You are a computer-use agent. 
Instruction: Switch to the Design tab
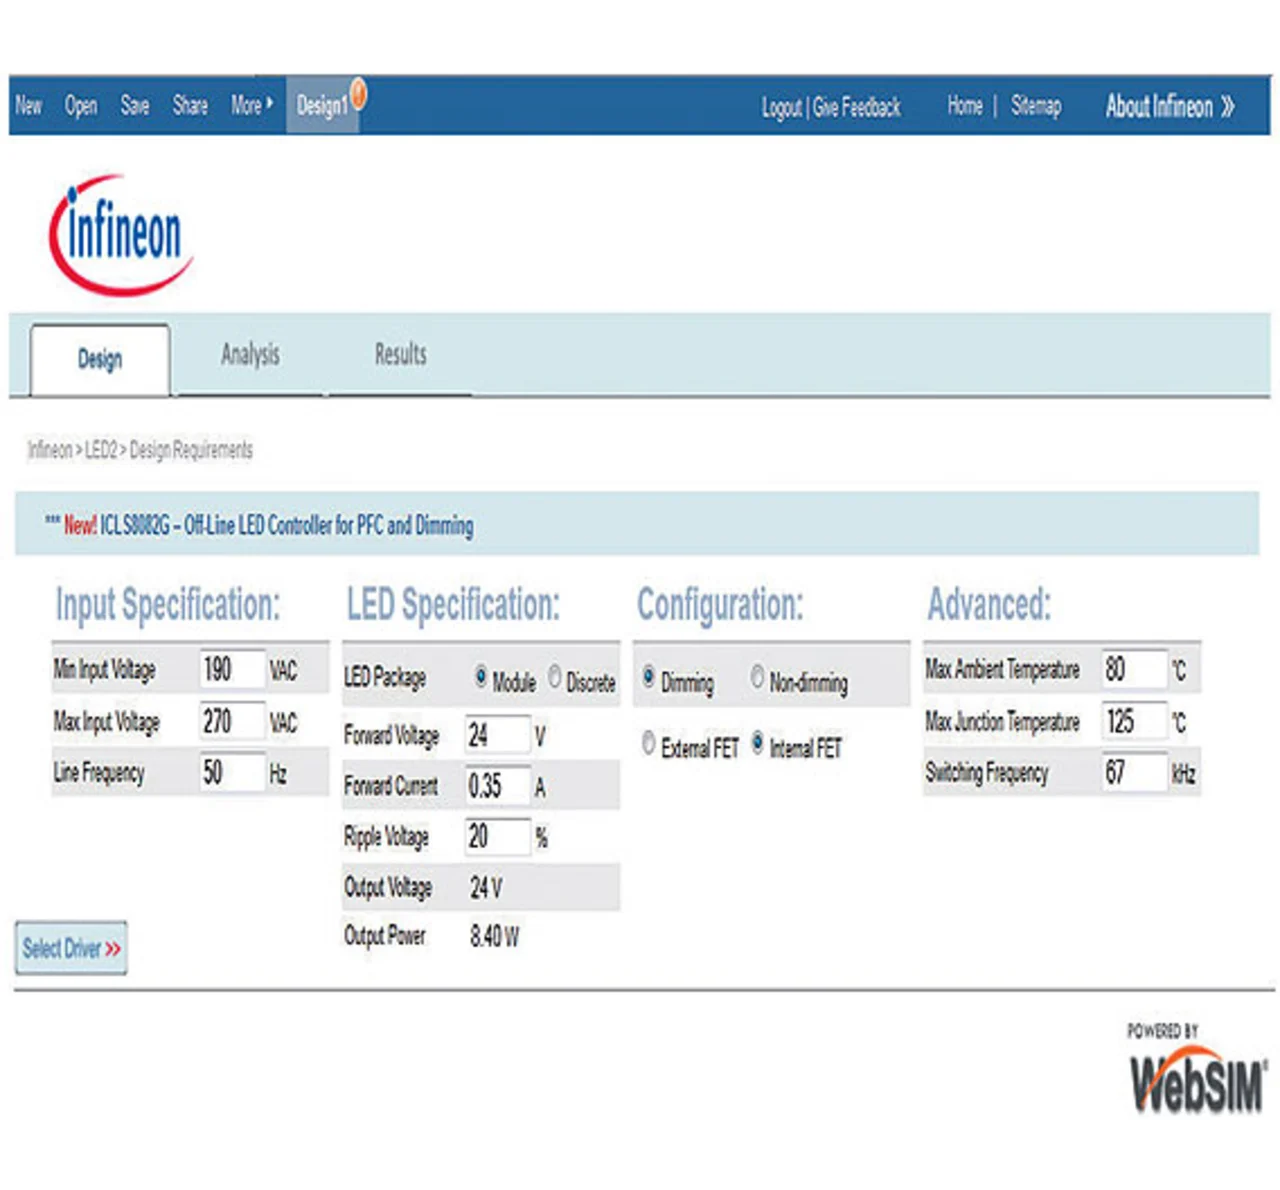coord(100,359)
